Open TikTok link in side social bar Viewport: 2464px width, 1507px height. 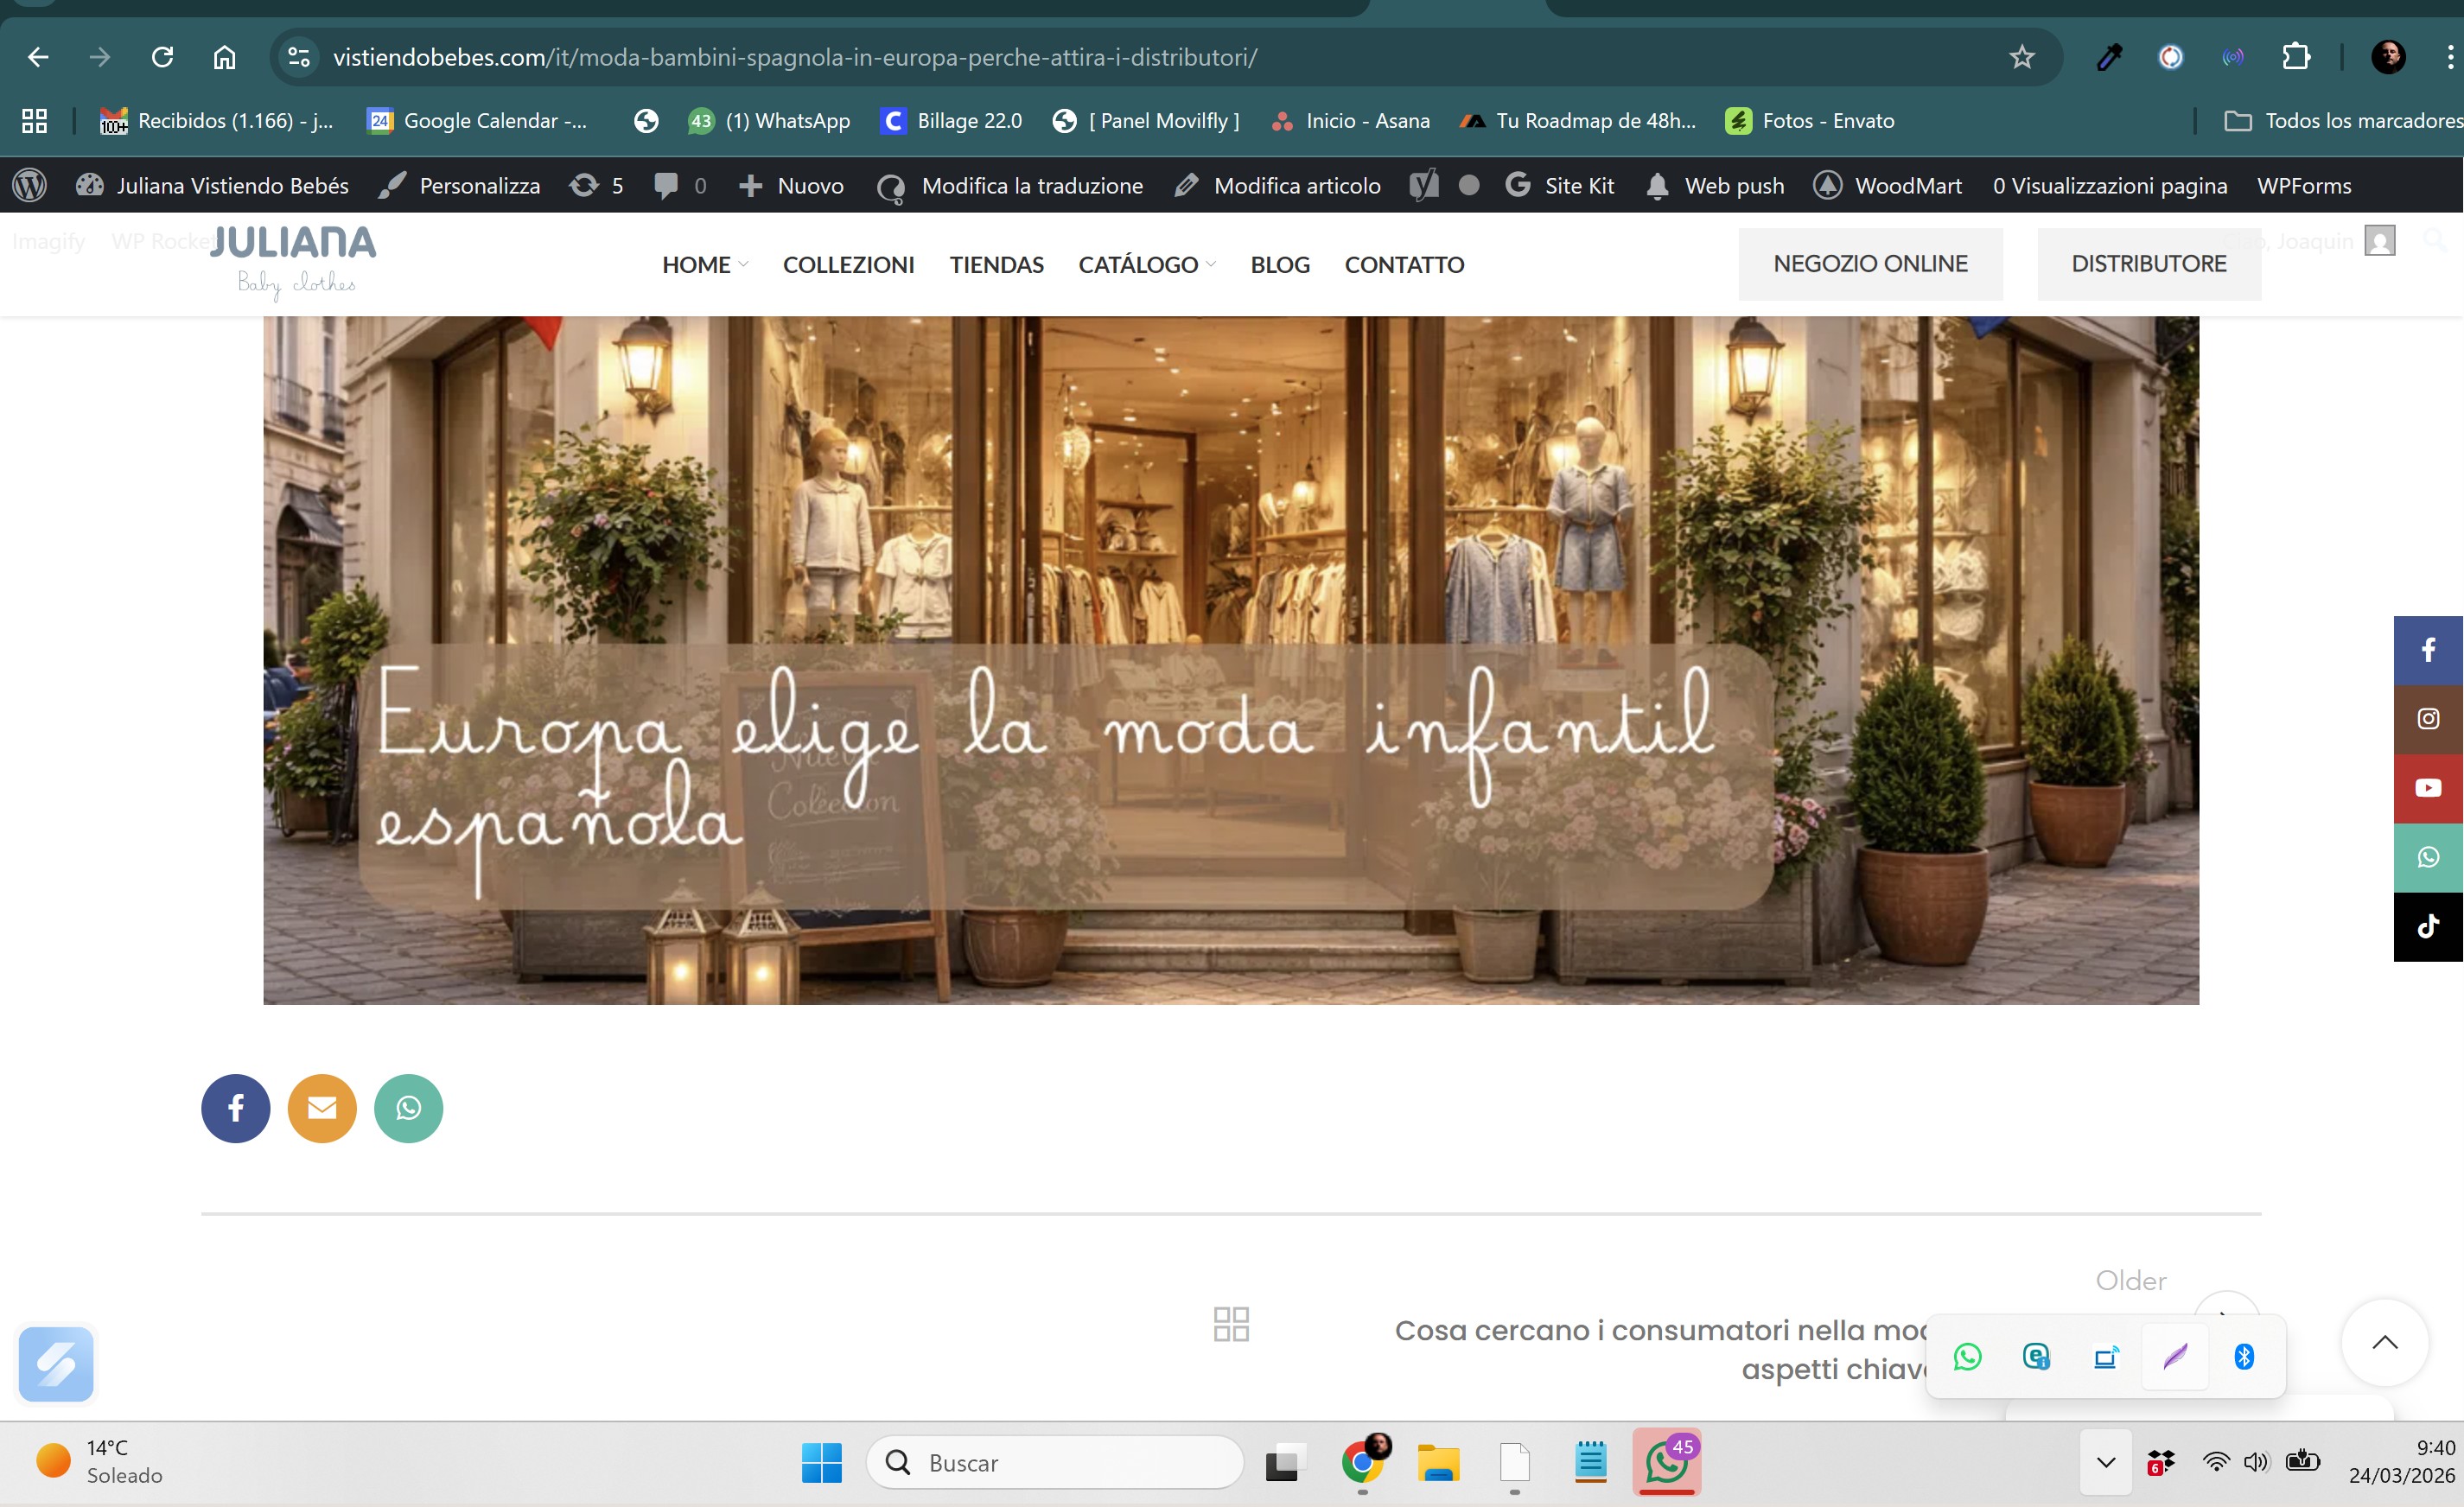(x=2428, y=927)
